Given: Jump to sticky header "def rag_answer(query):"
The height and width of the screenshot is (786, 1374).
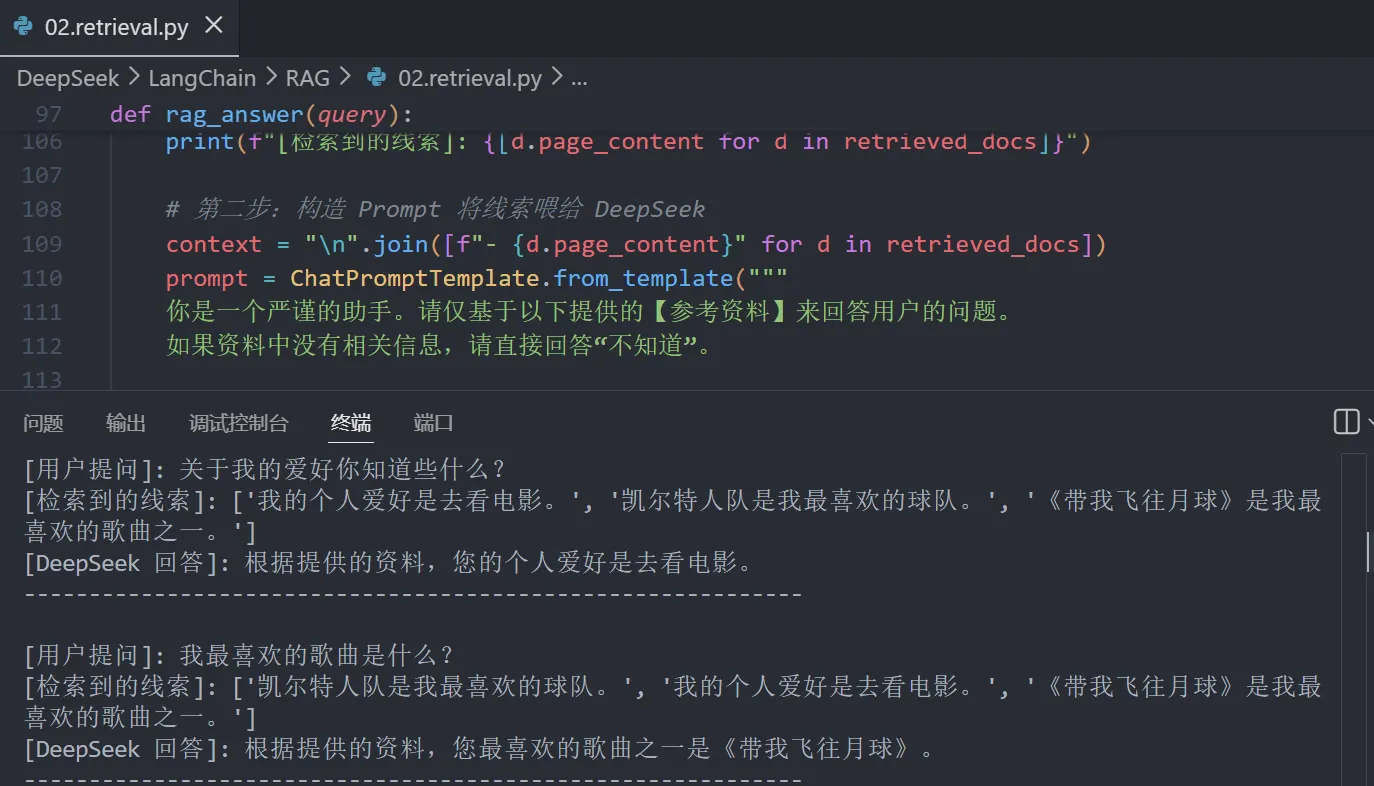Looking at the screenshot, I should [261, 113].
